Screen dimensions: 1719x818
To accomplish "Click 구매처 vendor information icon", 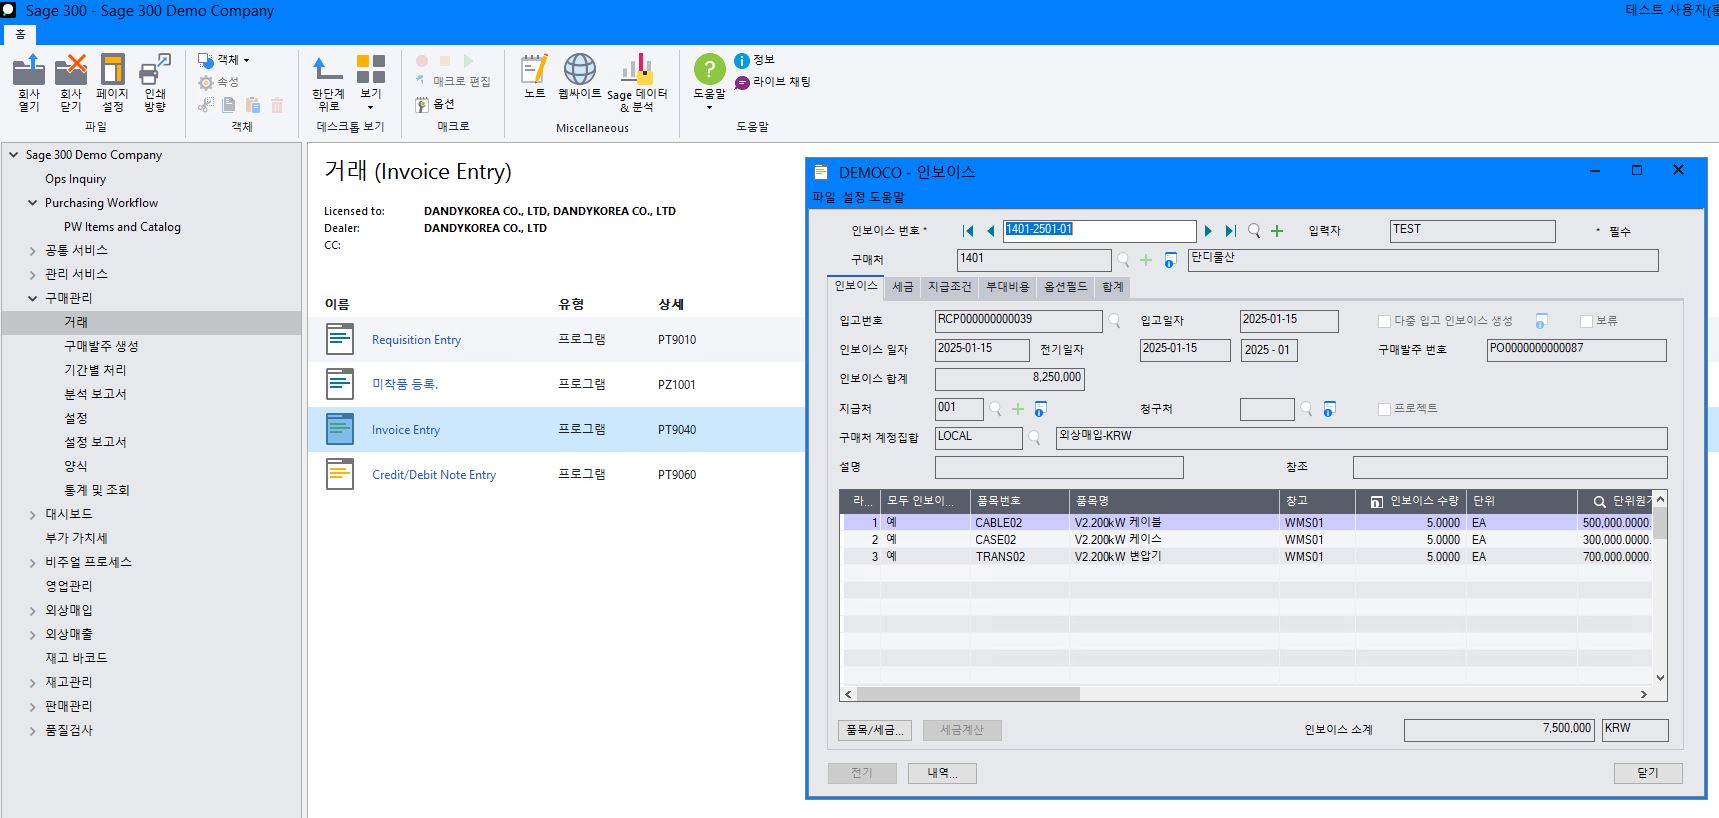I will 1170,260.
